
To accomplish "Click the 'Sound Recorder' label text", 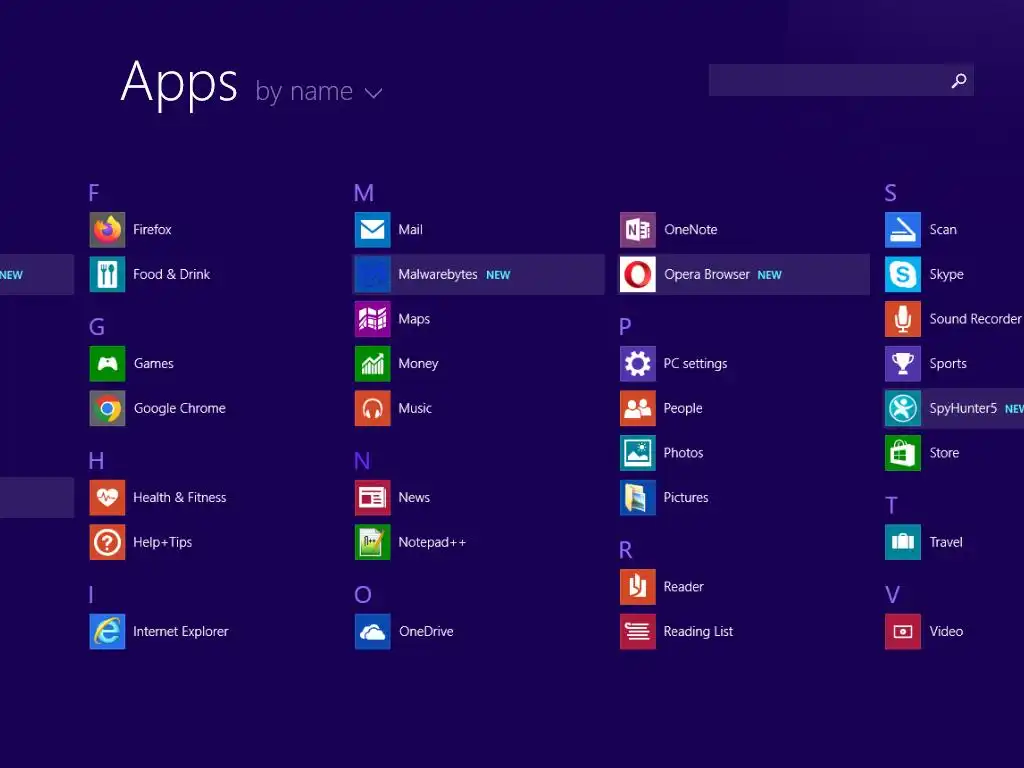I will click(975, 319).
